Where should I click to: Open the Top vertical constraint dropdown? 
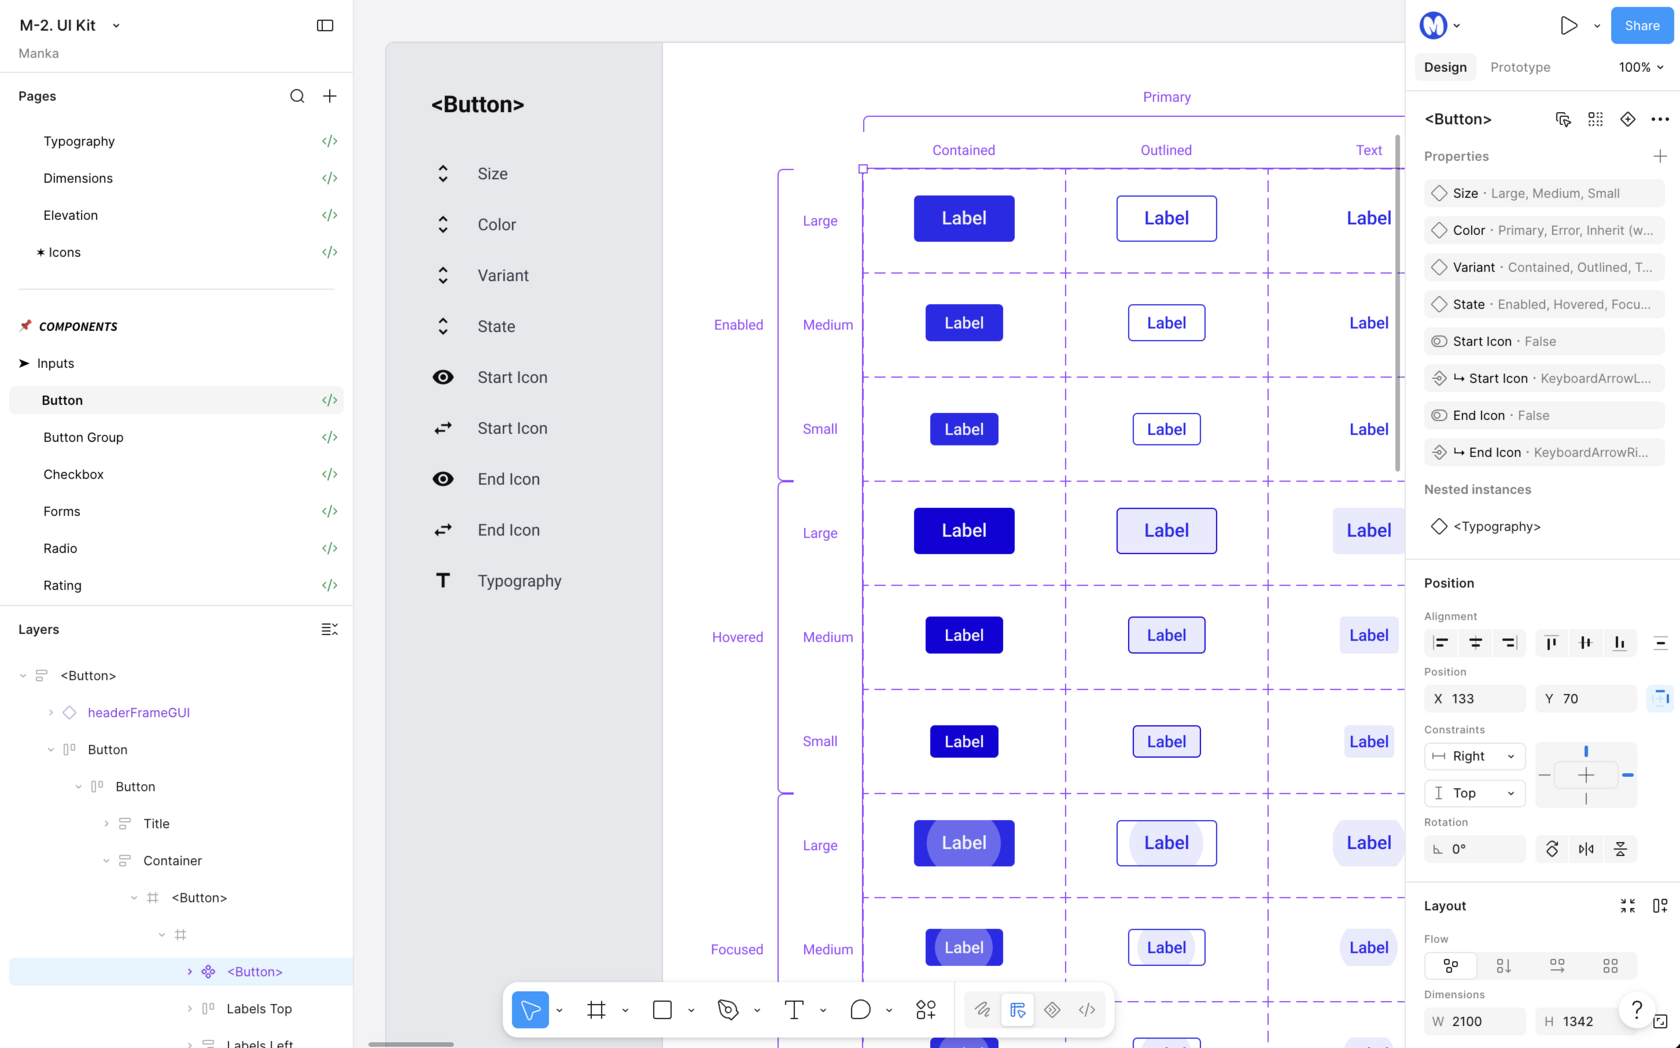[x=1475, y=793]
